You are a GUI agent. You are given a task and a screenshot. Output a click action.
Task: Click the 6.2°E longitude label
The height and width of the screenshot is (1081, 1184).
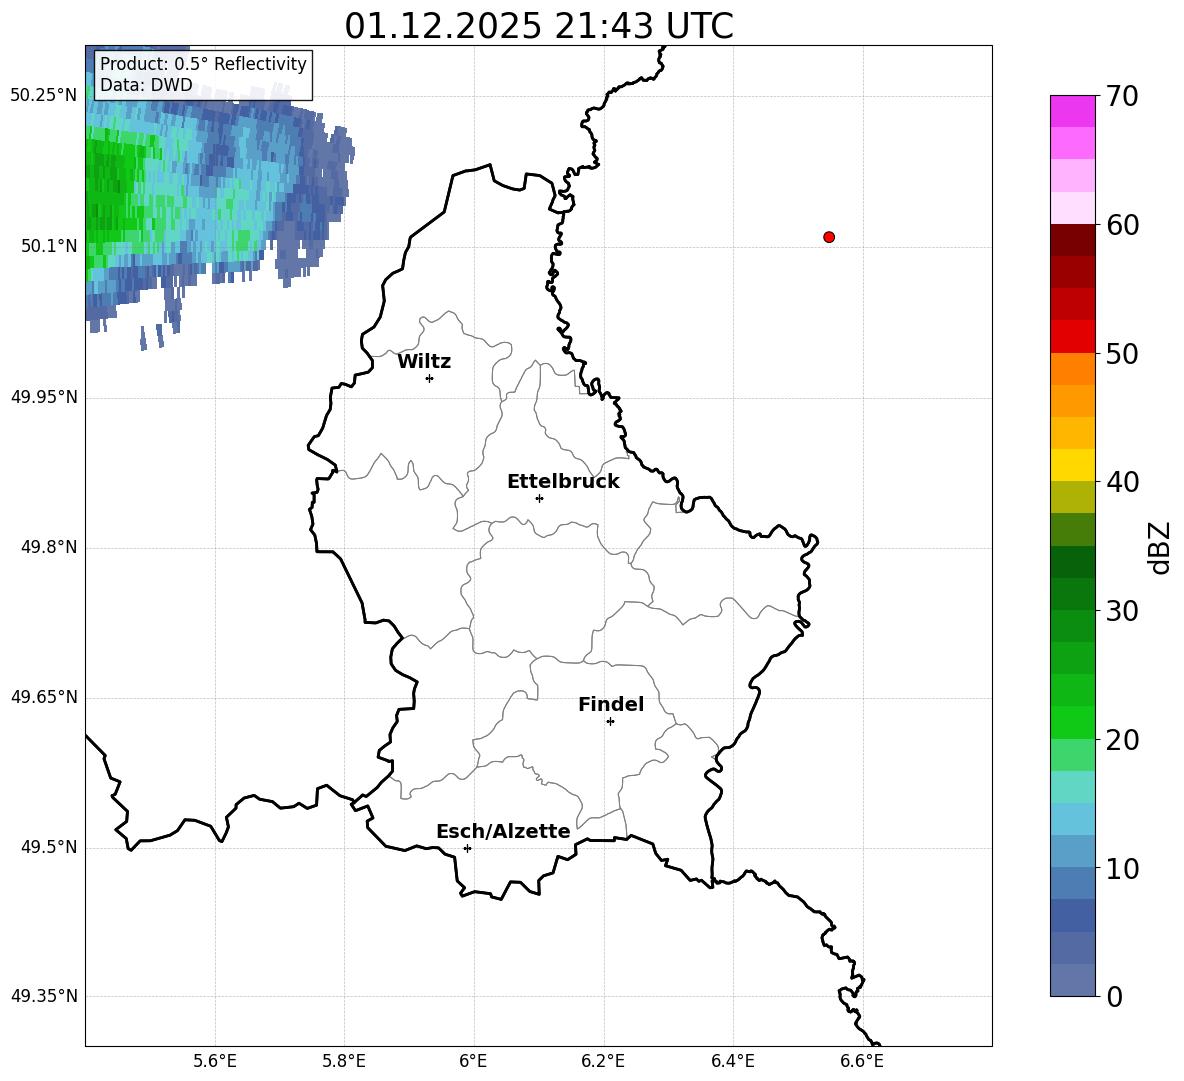tap(603, 1062)
